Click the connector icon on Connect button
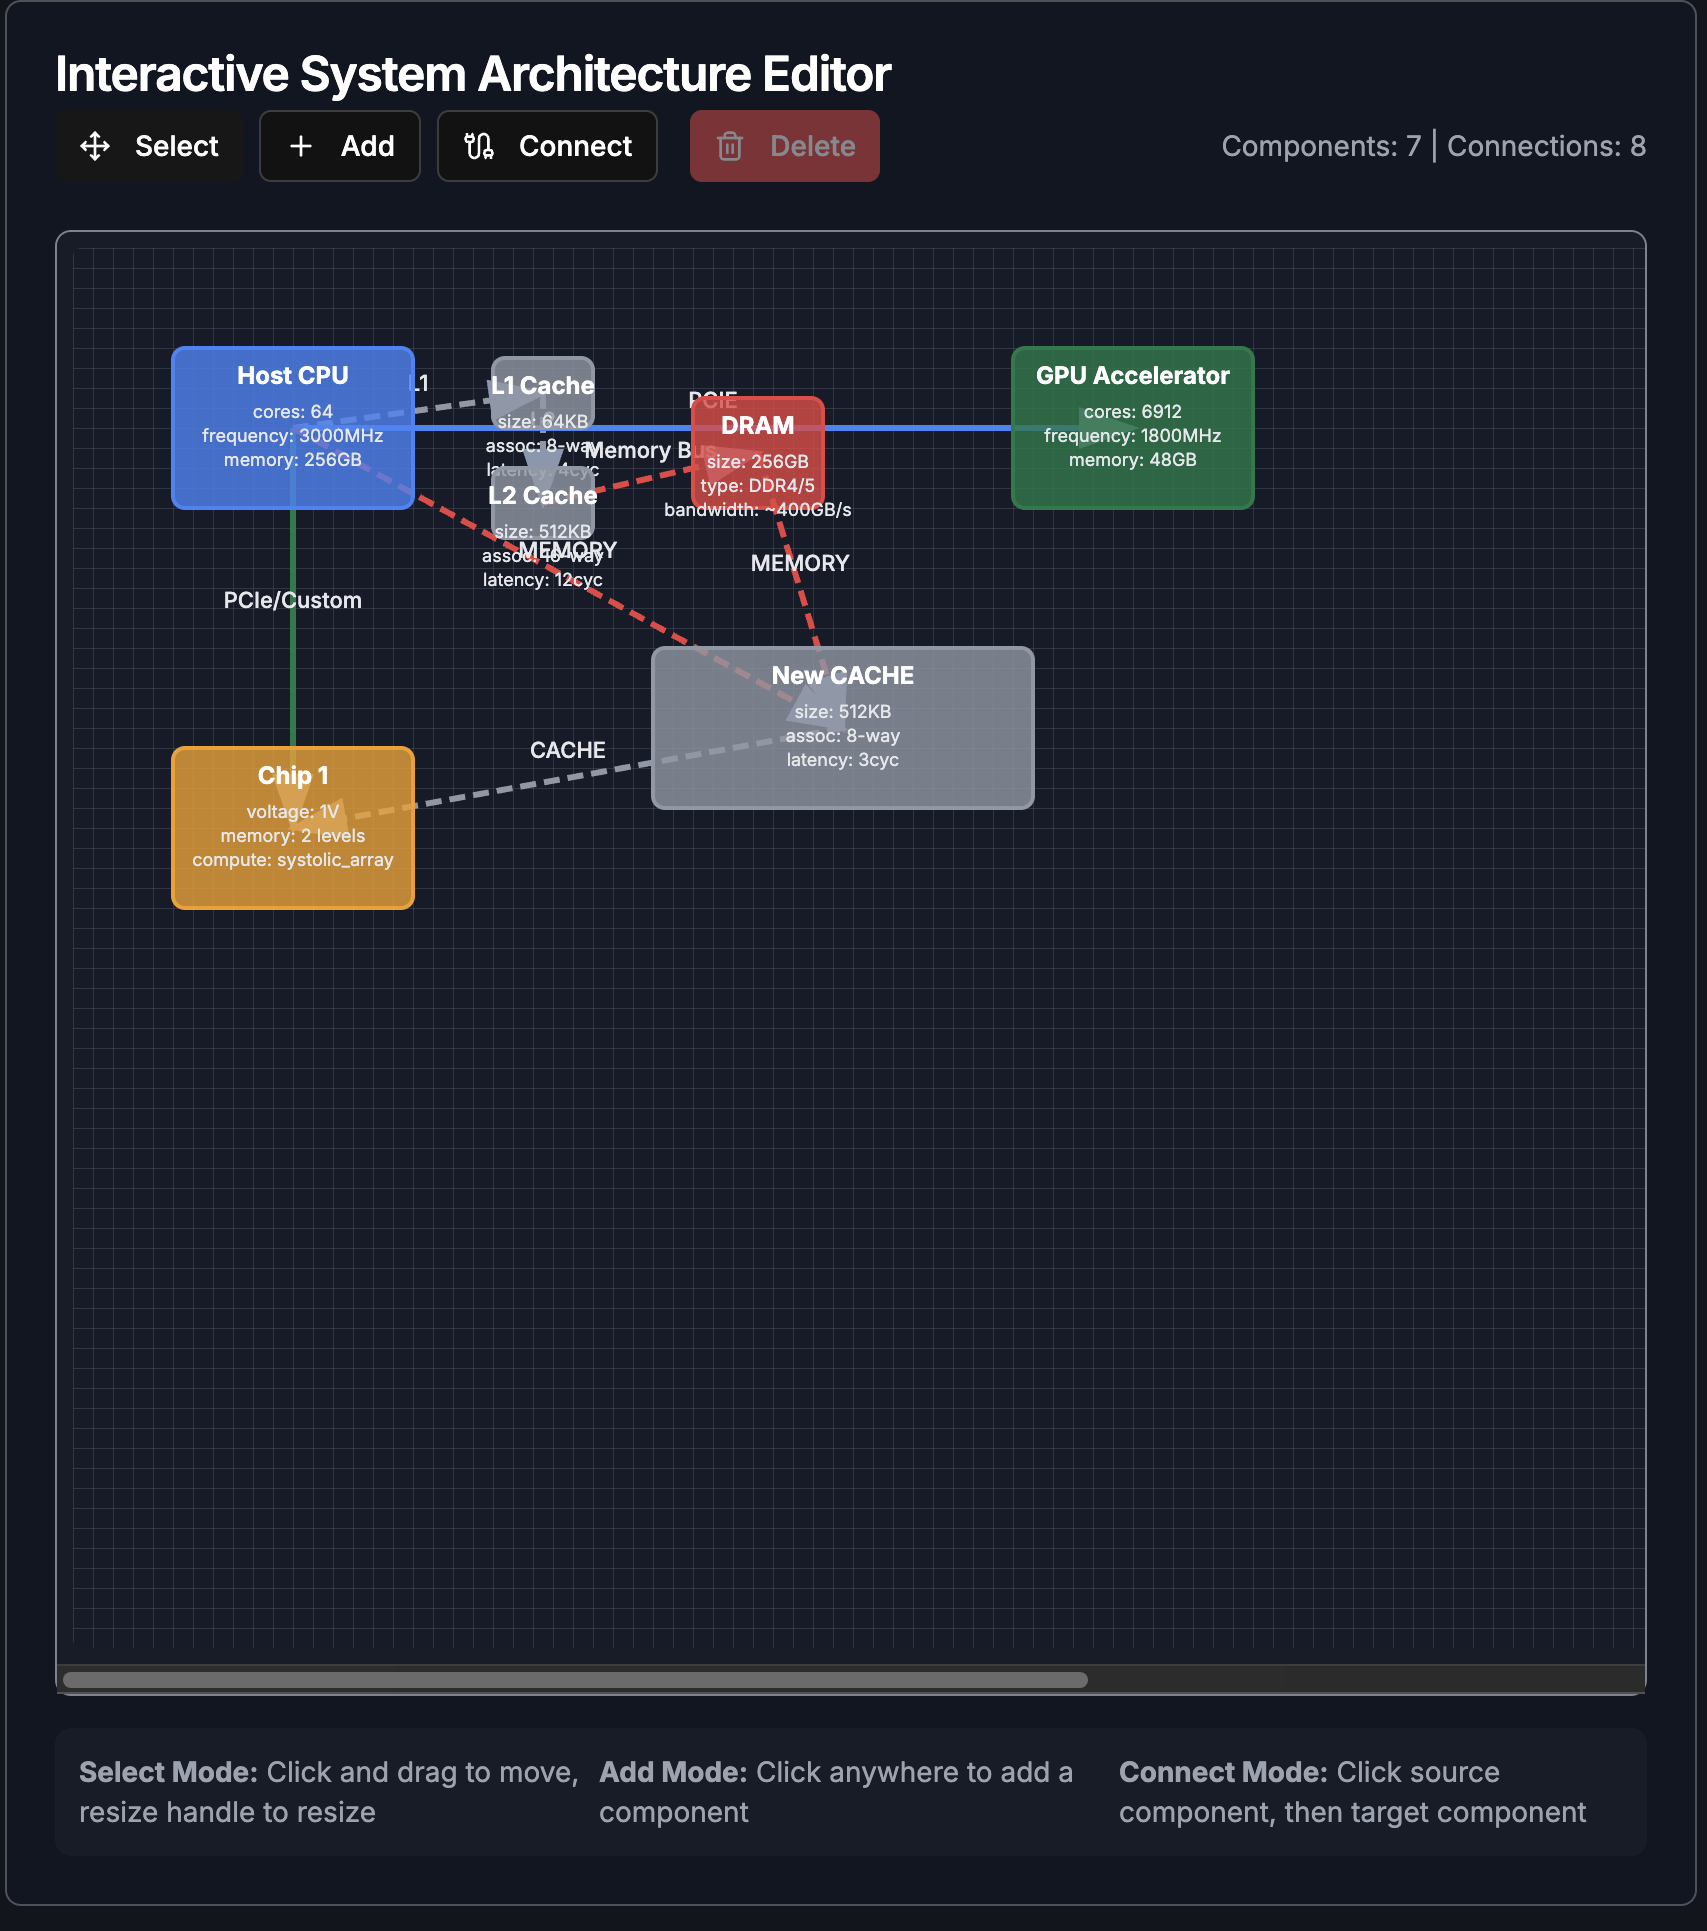The width and height of the screenshot is (1707, 1931). pos(479,146)
